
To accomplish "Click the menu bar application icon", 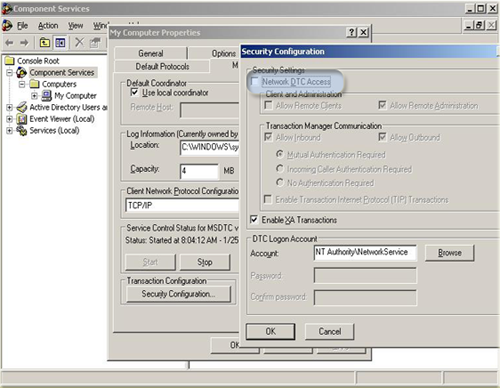I will (7, 25).
